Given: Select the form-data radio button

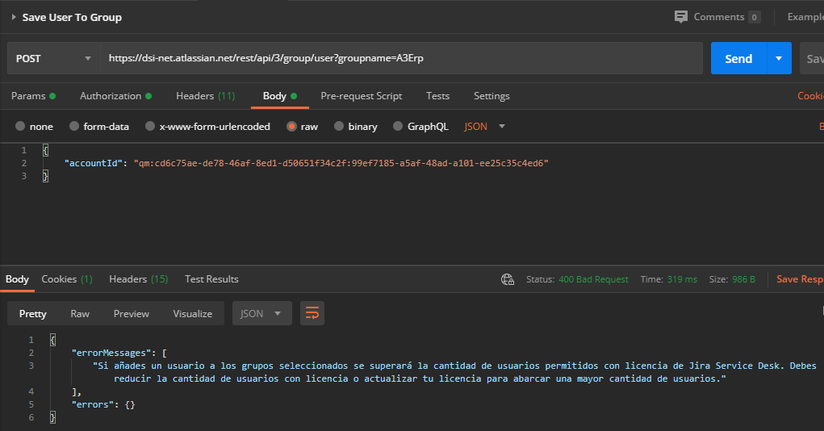Looking at the screenshot, I should [x=74, y=126].
